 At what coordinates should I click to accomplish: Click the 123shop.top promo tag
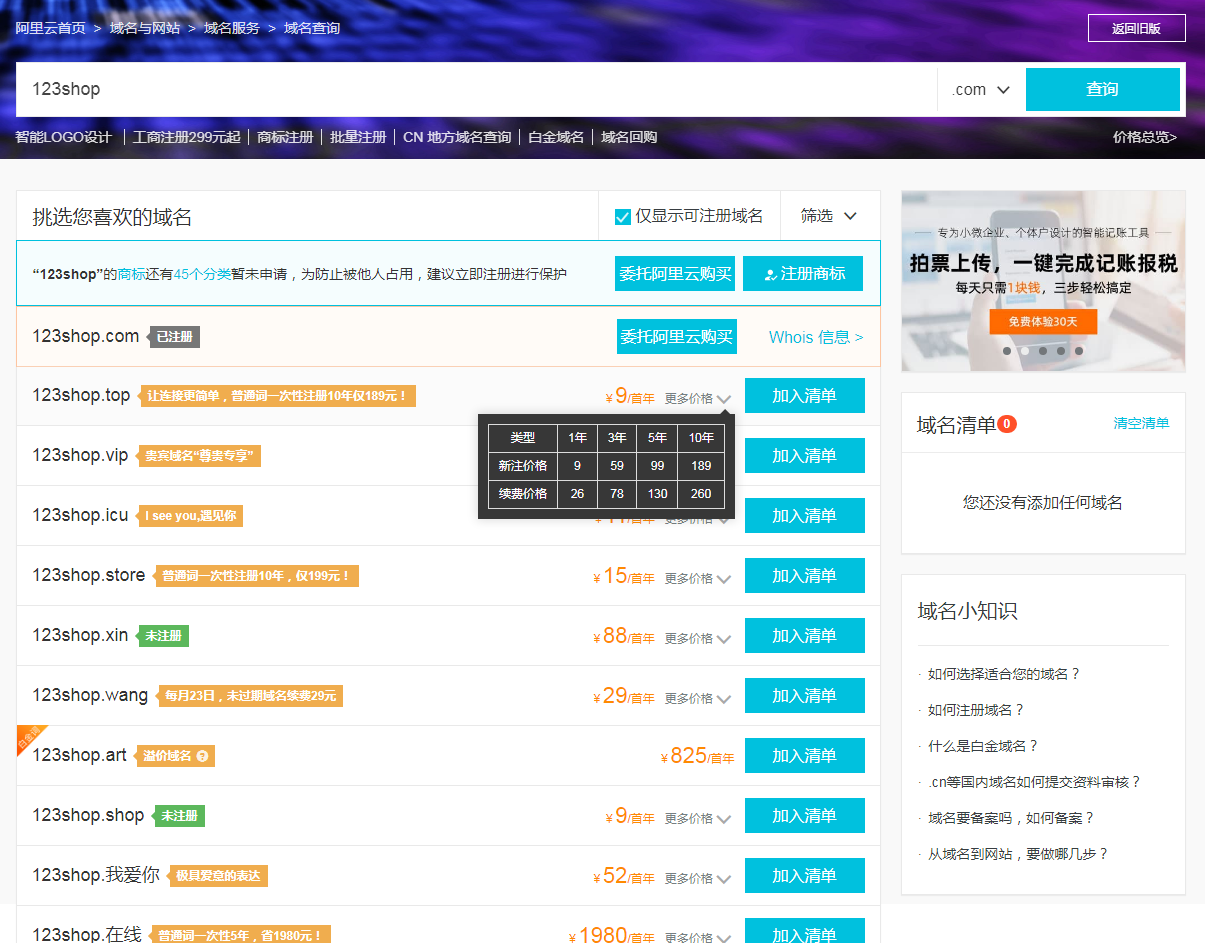tap(278, 396)
